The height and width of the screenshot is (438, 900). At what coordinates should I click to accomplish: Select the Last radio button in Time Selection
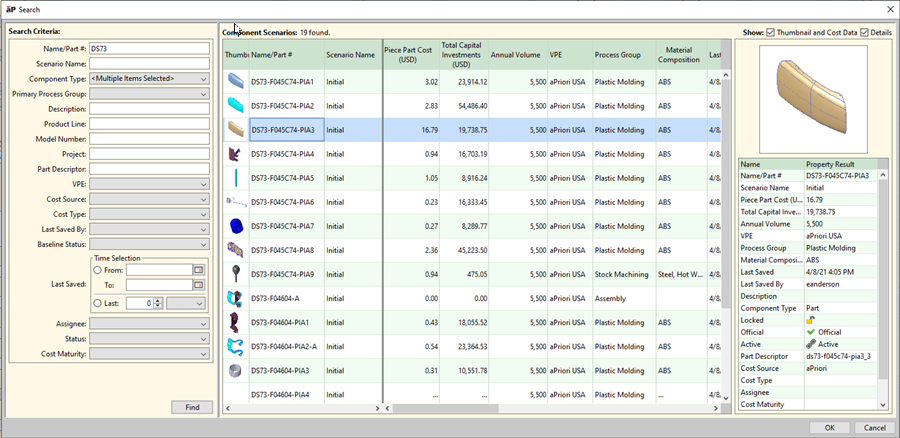coord(97,303)
